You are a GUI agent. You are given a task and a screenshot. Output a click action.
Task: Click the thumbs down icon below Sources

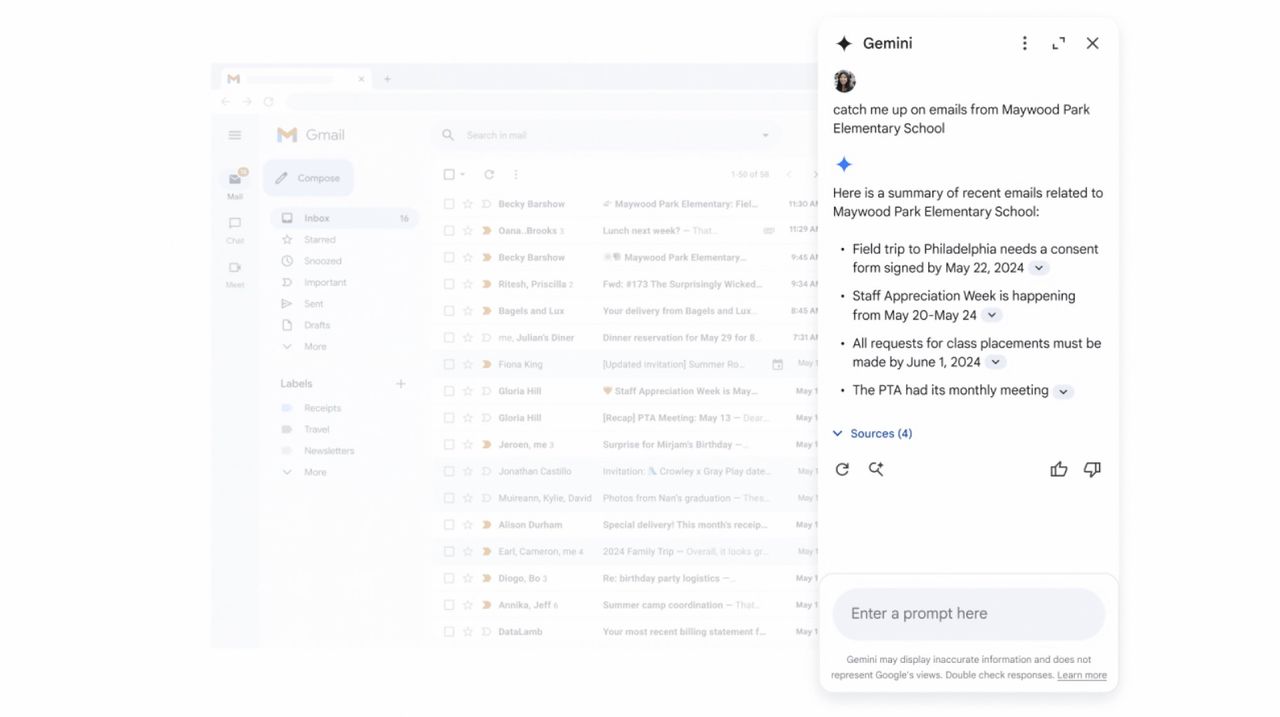[1092, 468]
